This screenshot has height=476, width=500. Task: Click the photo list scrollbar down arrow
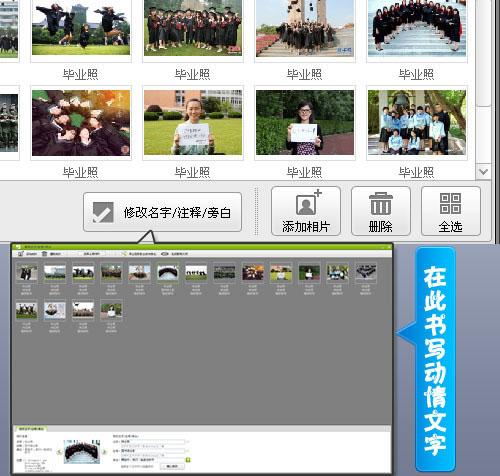[x=483, y=172]
